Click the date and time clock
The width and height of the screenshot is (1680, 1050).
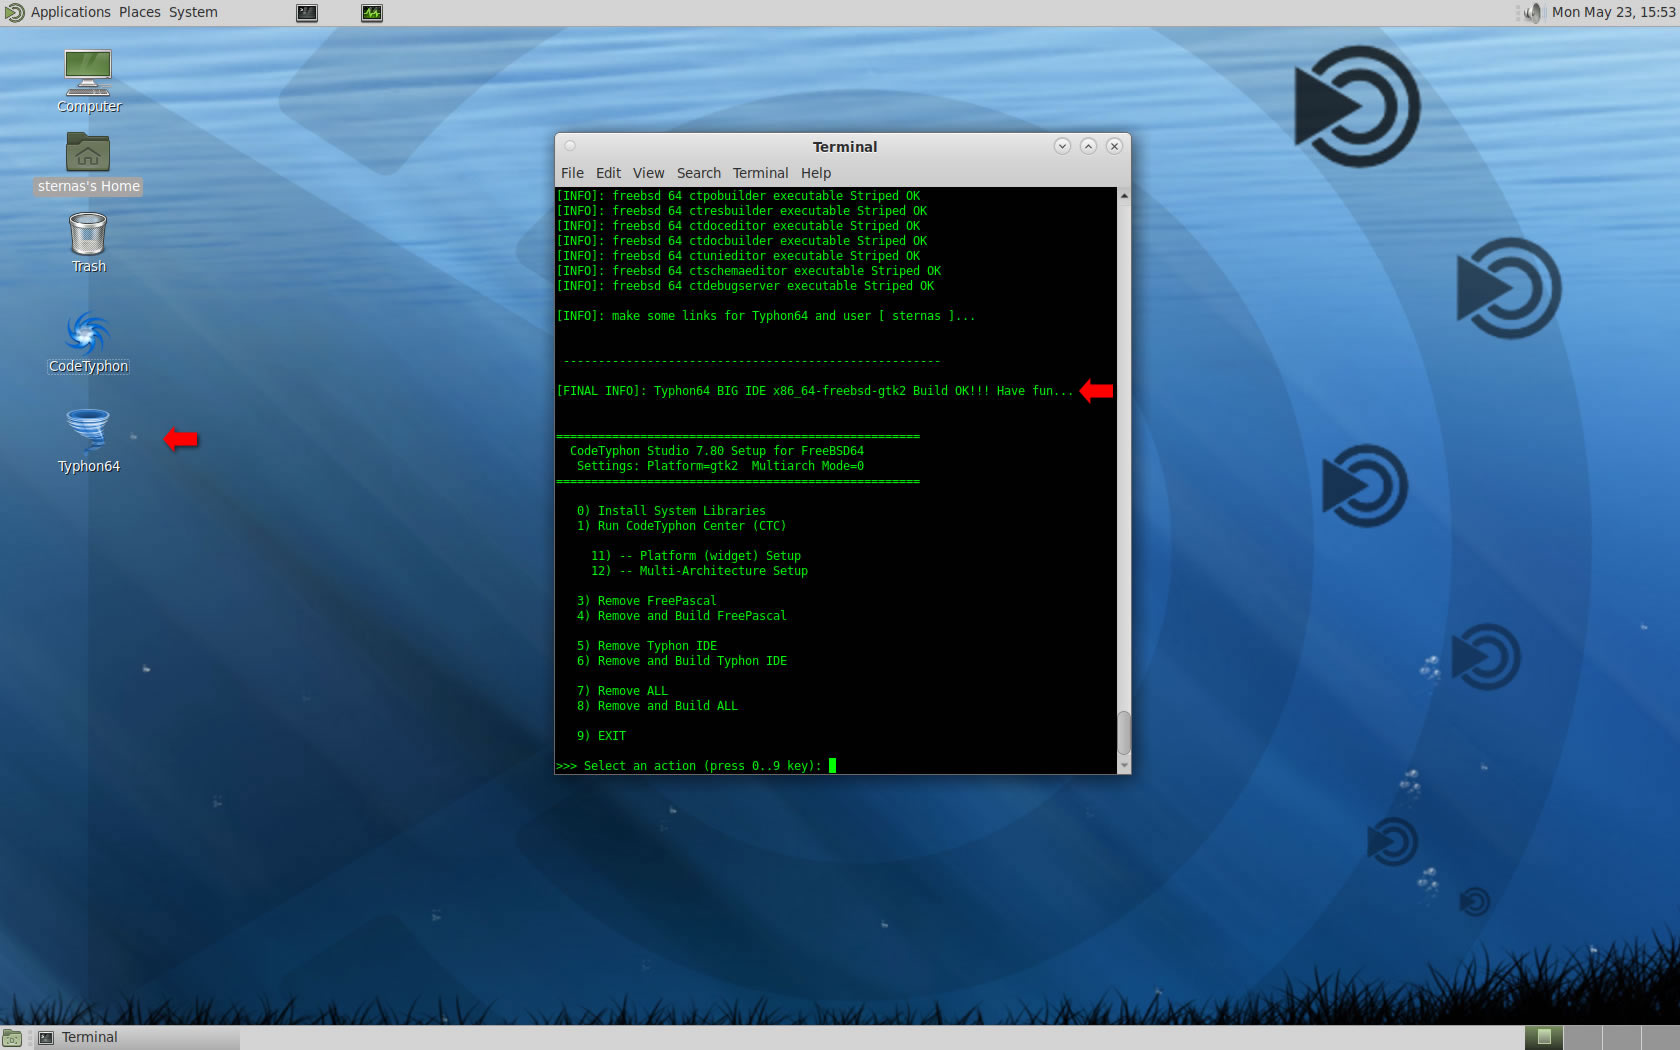click(x=1613, y=12)
